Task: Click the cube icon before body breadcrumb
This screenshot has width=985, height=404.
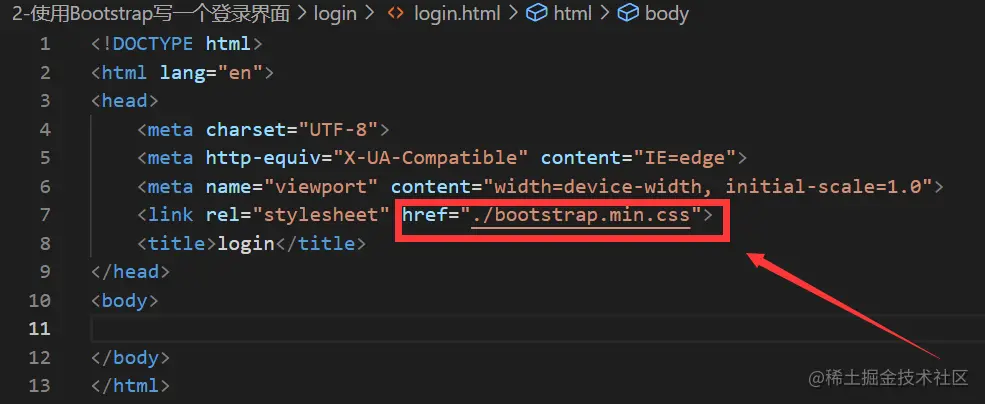Action: (628, 13)
